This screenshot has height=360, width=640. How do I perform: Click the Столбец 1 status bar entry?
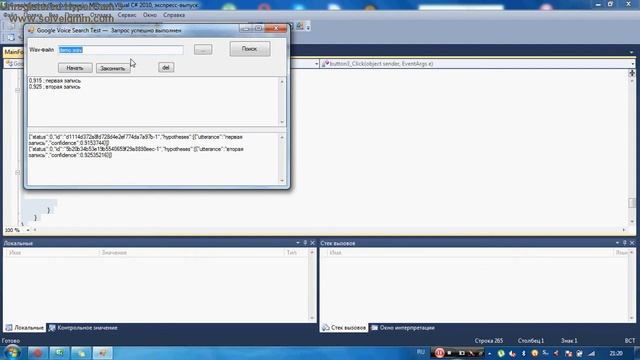pyautogui.click(x=531, y=340)
